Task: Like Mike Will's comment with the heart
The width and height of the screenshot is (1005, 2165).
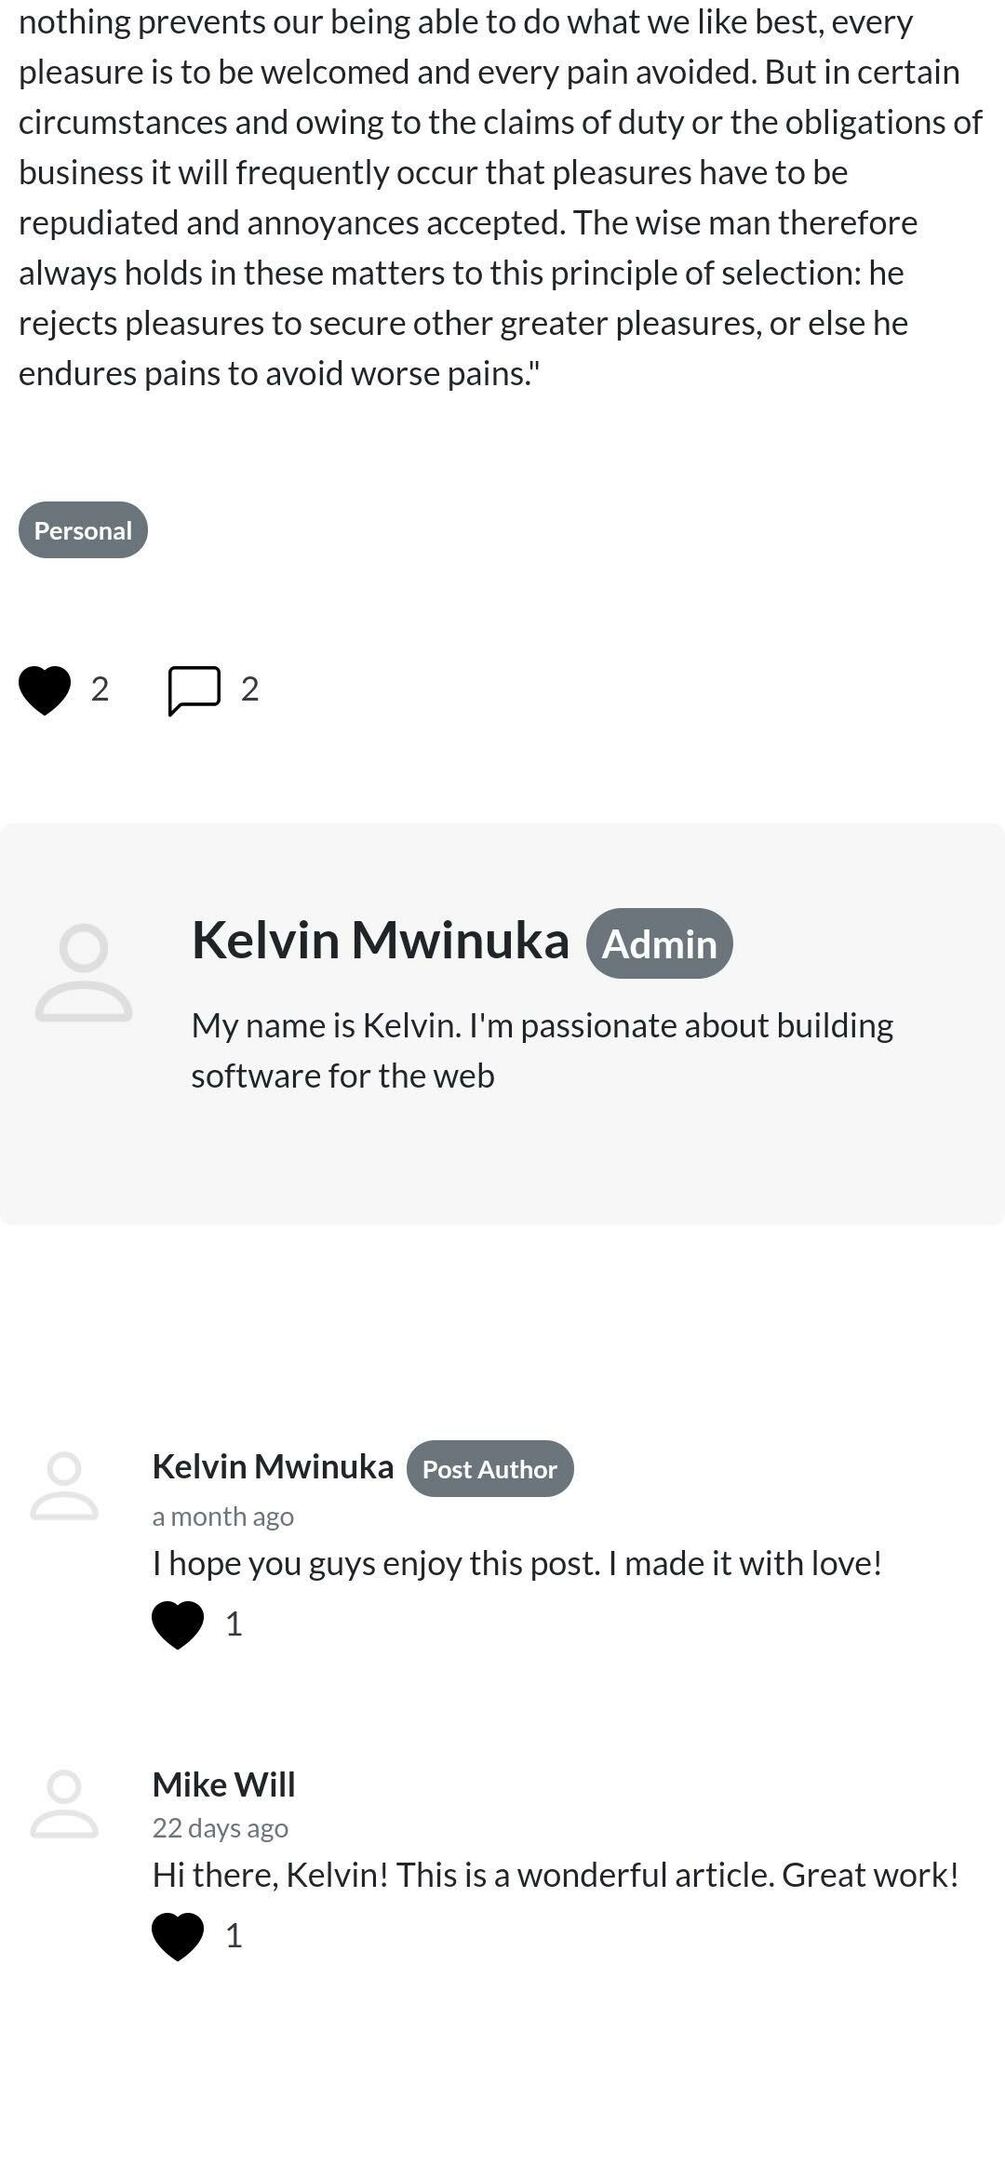Action: 178,1936
